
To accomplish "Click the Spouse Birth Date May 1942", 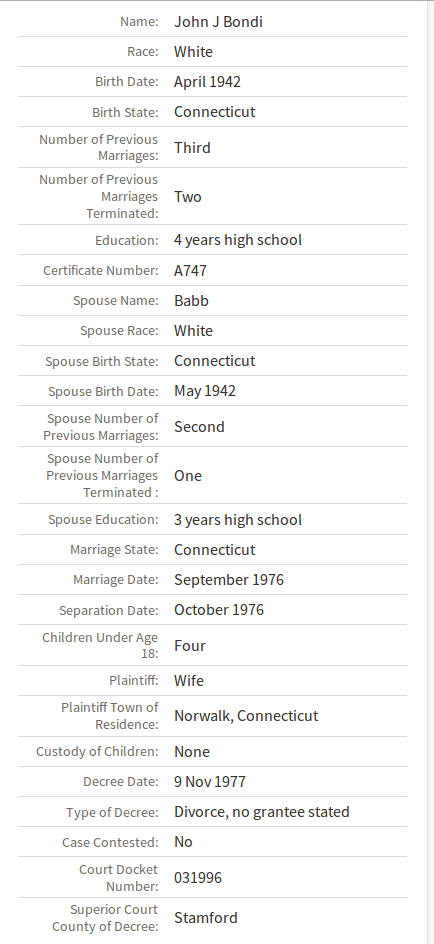I will click(x=205, y=391).
